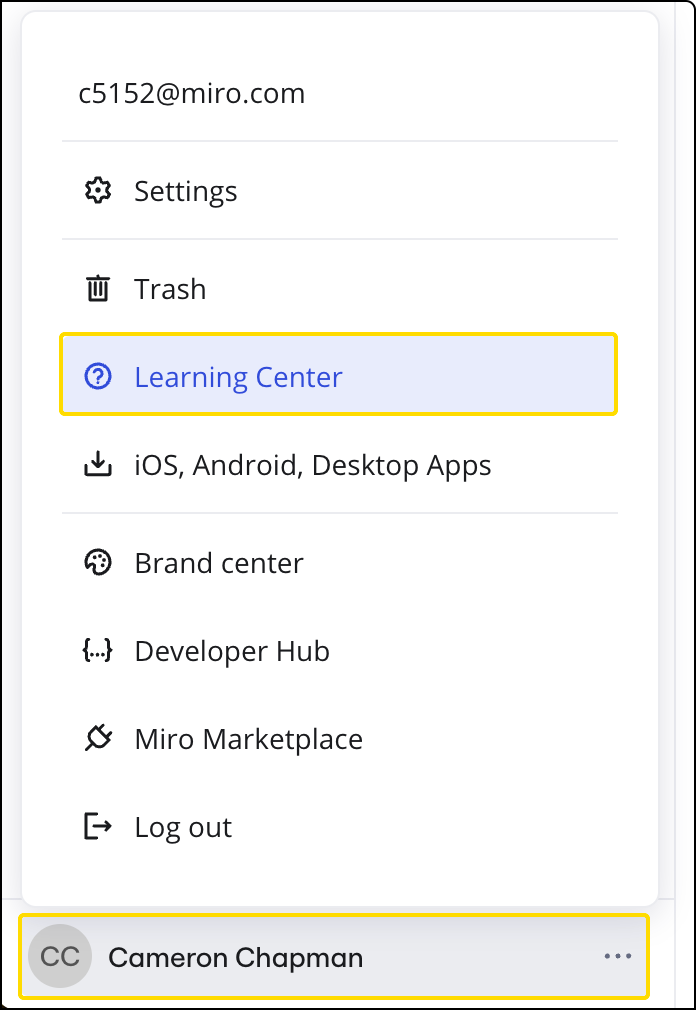Click the Settings gear icon
696x1010 pixels.
[97, 191]
